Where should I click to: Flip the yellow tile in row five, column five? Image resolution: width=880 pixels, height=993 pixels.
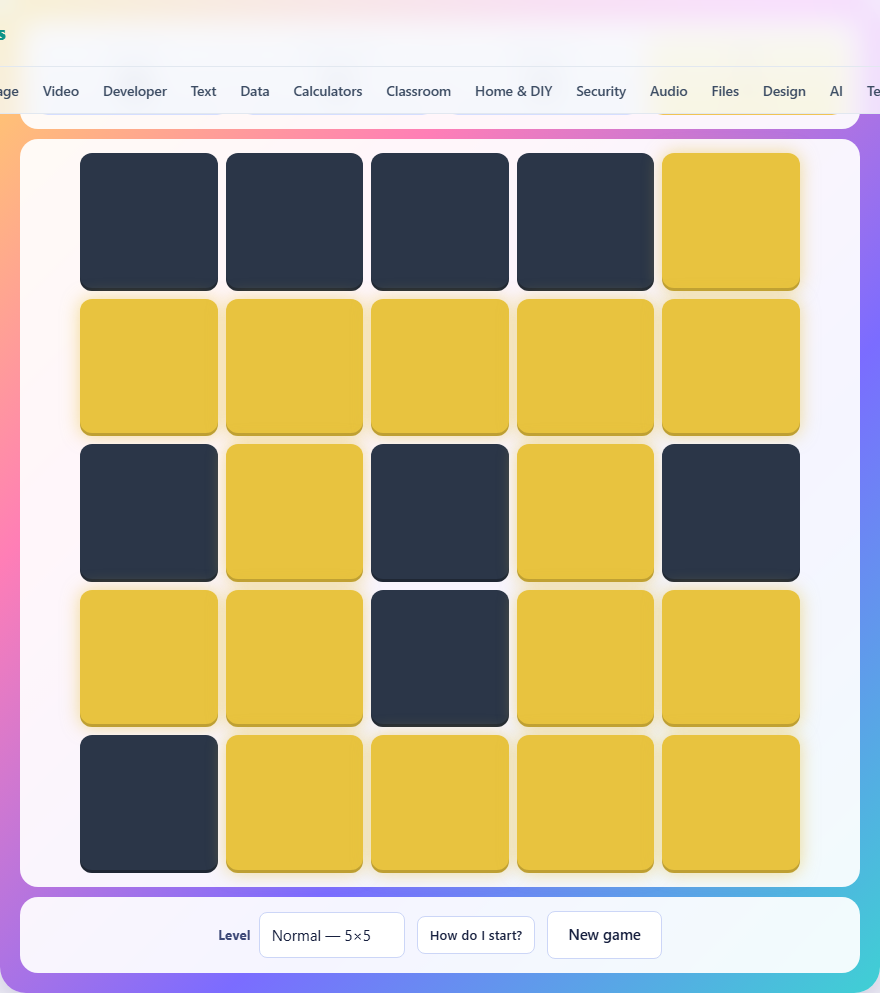[x=731, y=804]
